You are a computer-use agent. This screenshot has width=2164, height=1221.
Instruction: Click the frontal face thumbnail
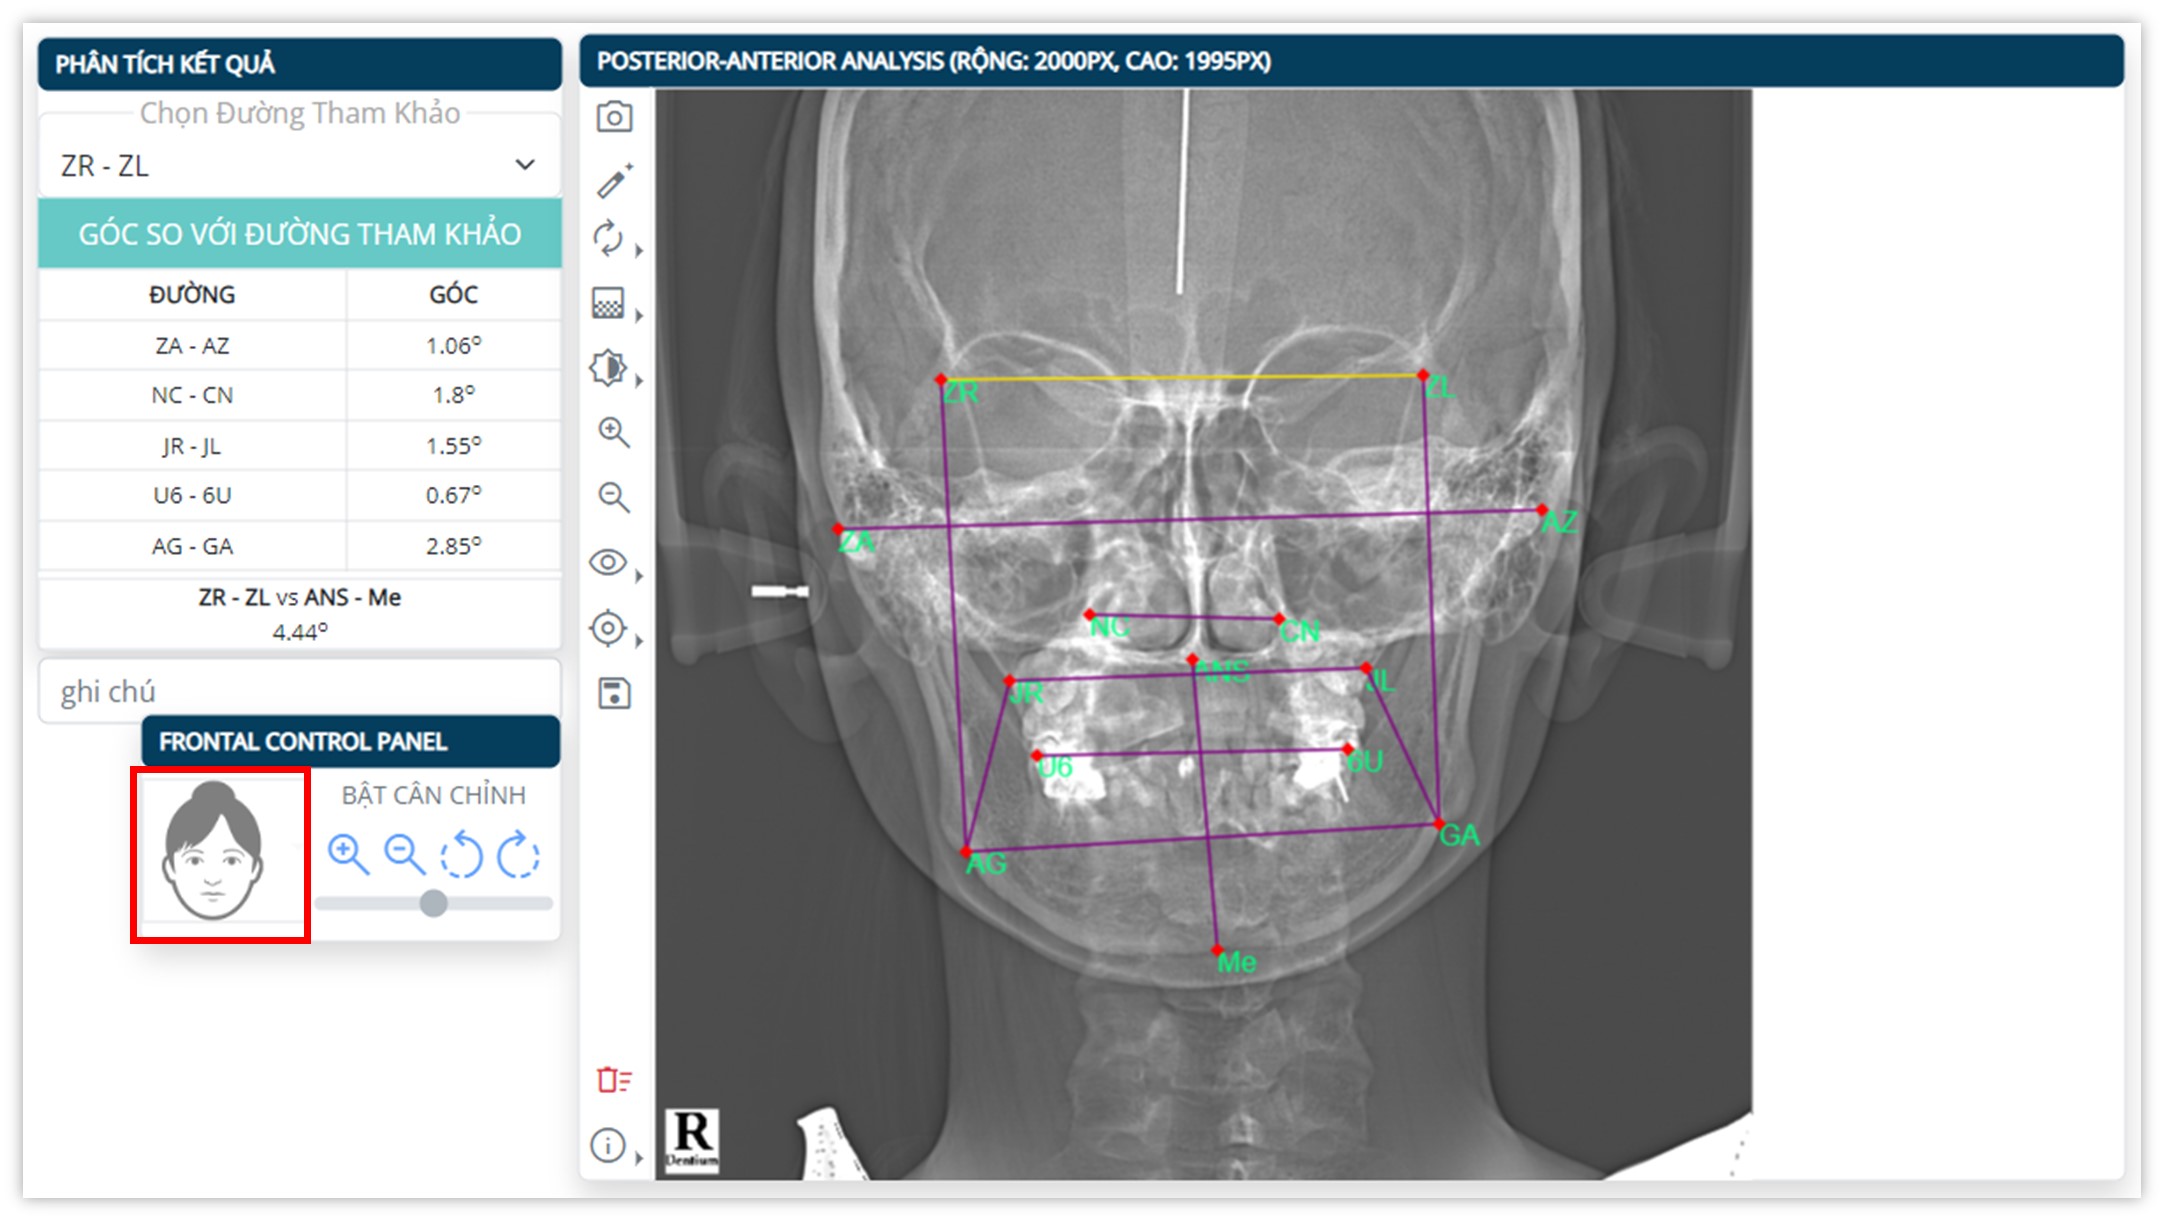[213, 850]
